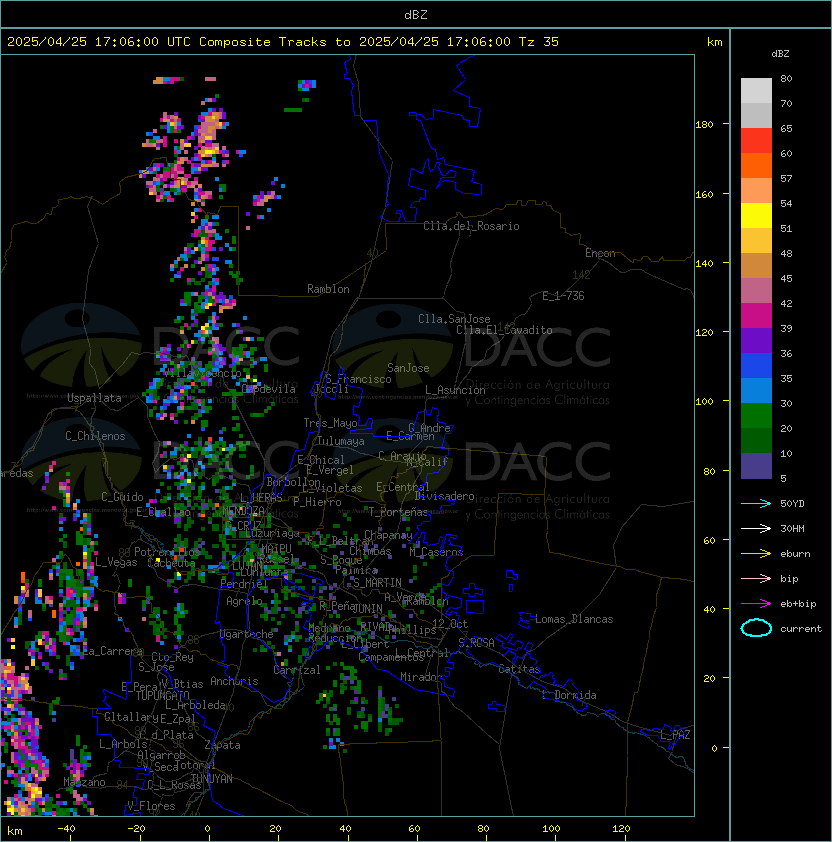This screenshot has width=832, height=842.
Task: Click the 'C_Chilenos' place label
Action: (95, 436)
